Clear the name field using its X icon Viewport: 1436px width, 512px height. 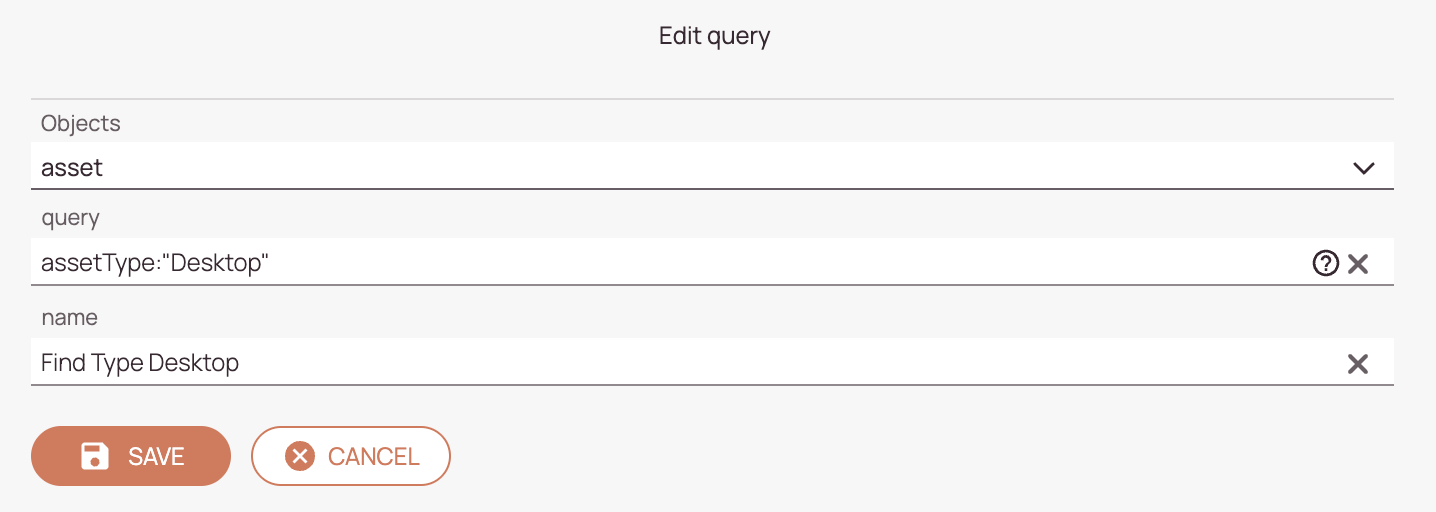click(1358, 364)
